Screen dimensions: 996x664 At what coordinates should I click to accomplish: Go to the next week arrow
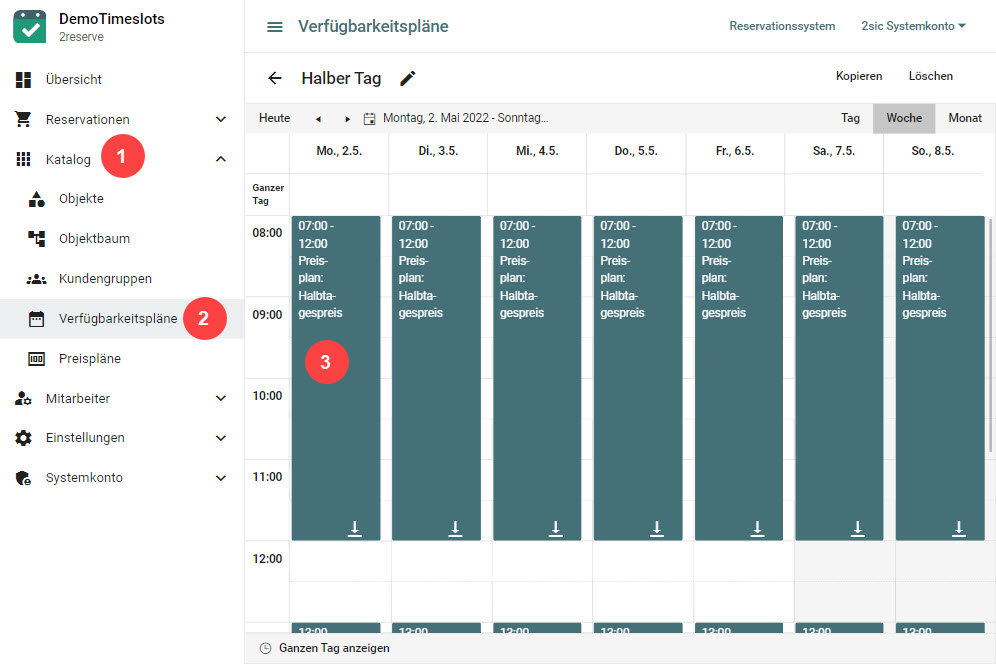pyautogui.click(x=347, y=118)
